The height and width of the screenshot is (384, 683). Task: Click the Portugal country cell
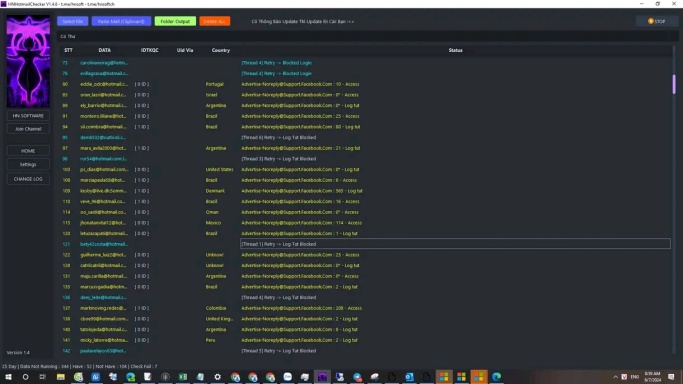[x=214, y=84]
